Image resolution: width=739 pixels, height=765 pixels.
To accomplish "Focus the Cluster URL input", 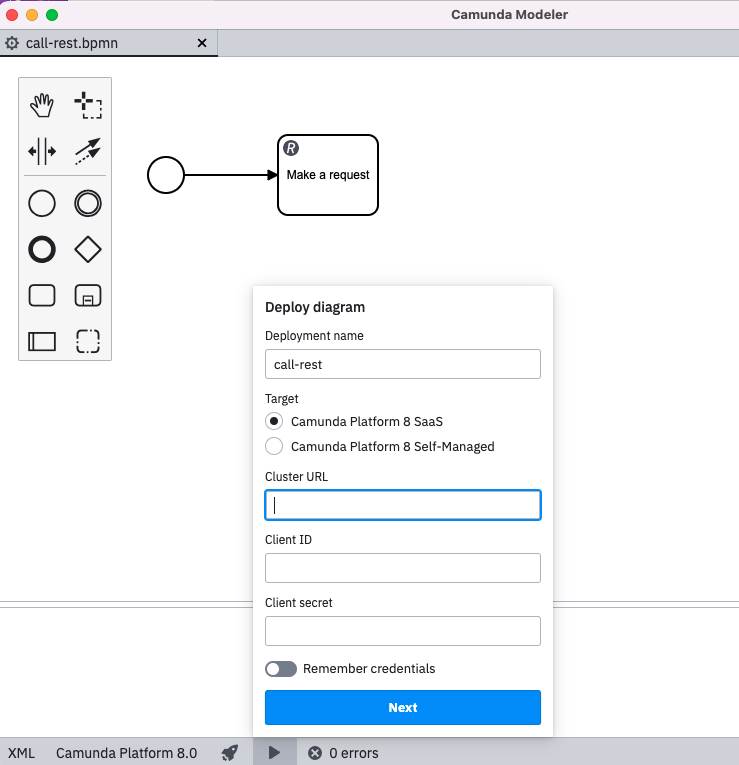I will 403,505.
